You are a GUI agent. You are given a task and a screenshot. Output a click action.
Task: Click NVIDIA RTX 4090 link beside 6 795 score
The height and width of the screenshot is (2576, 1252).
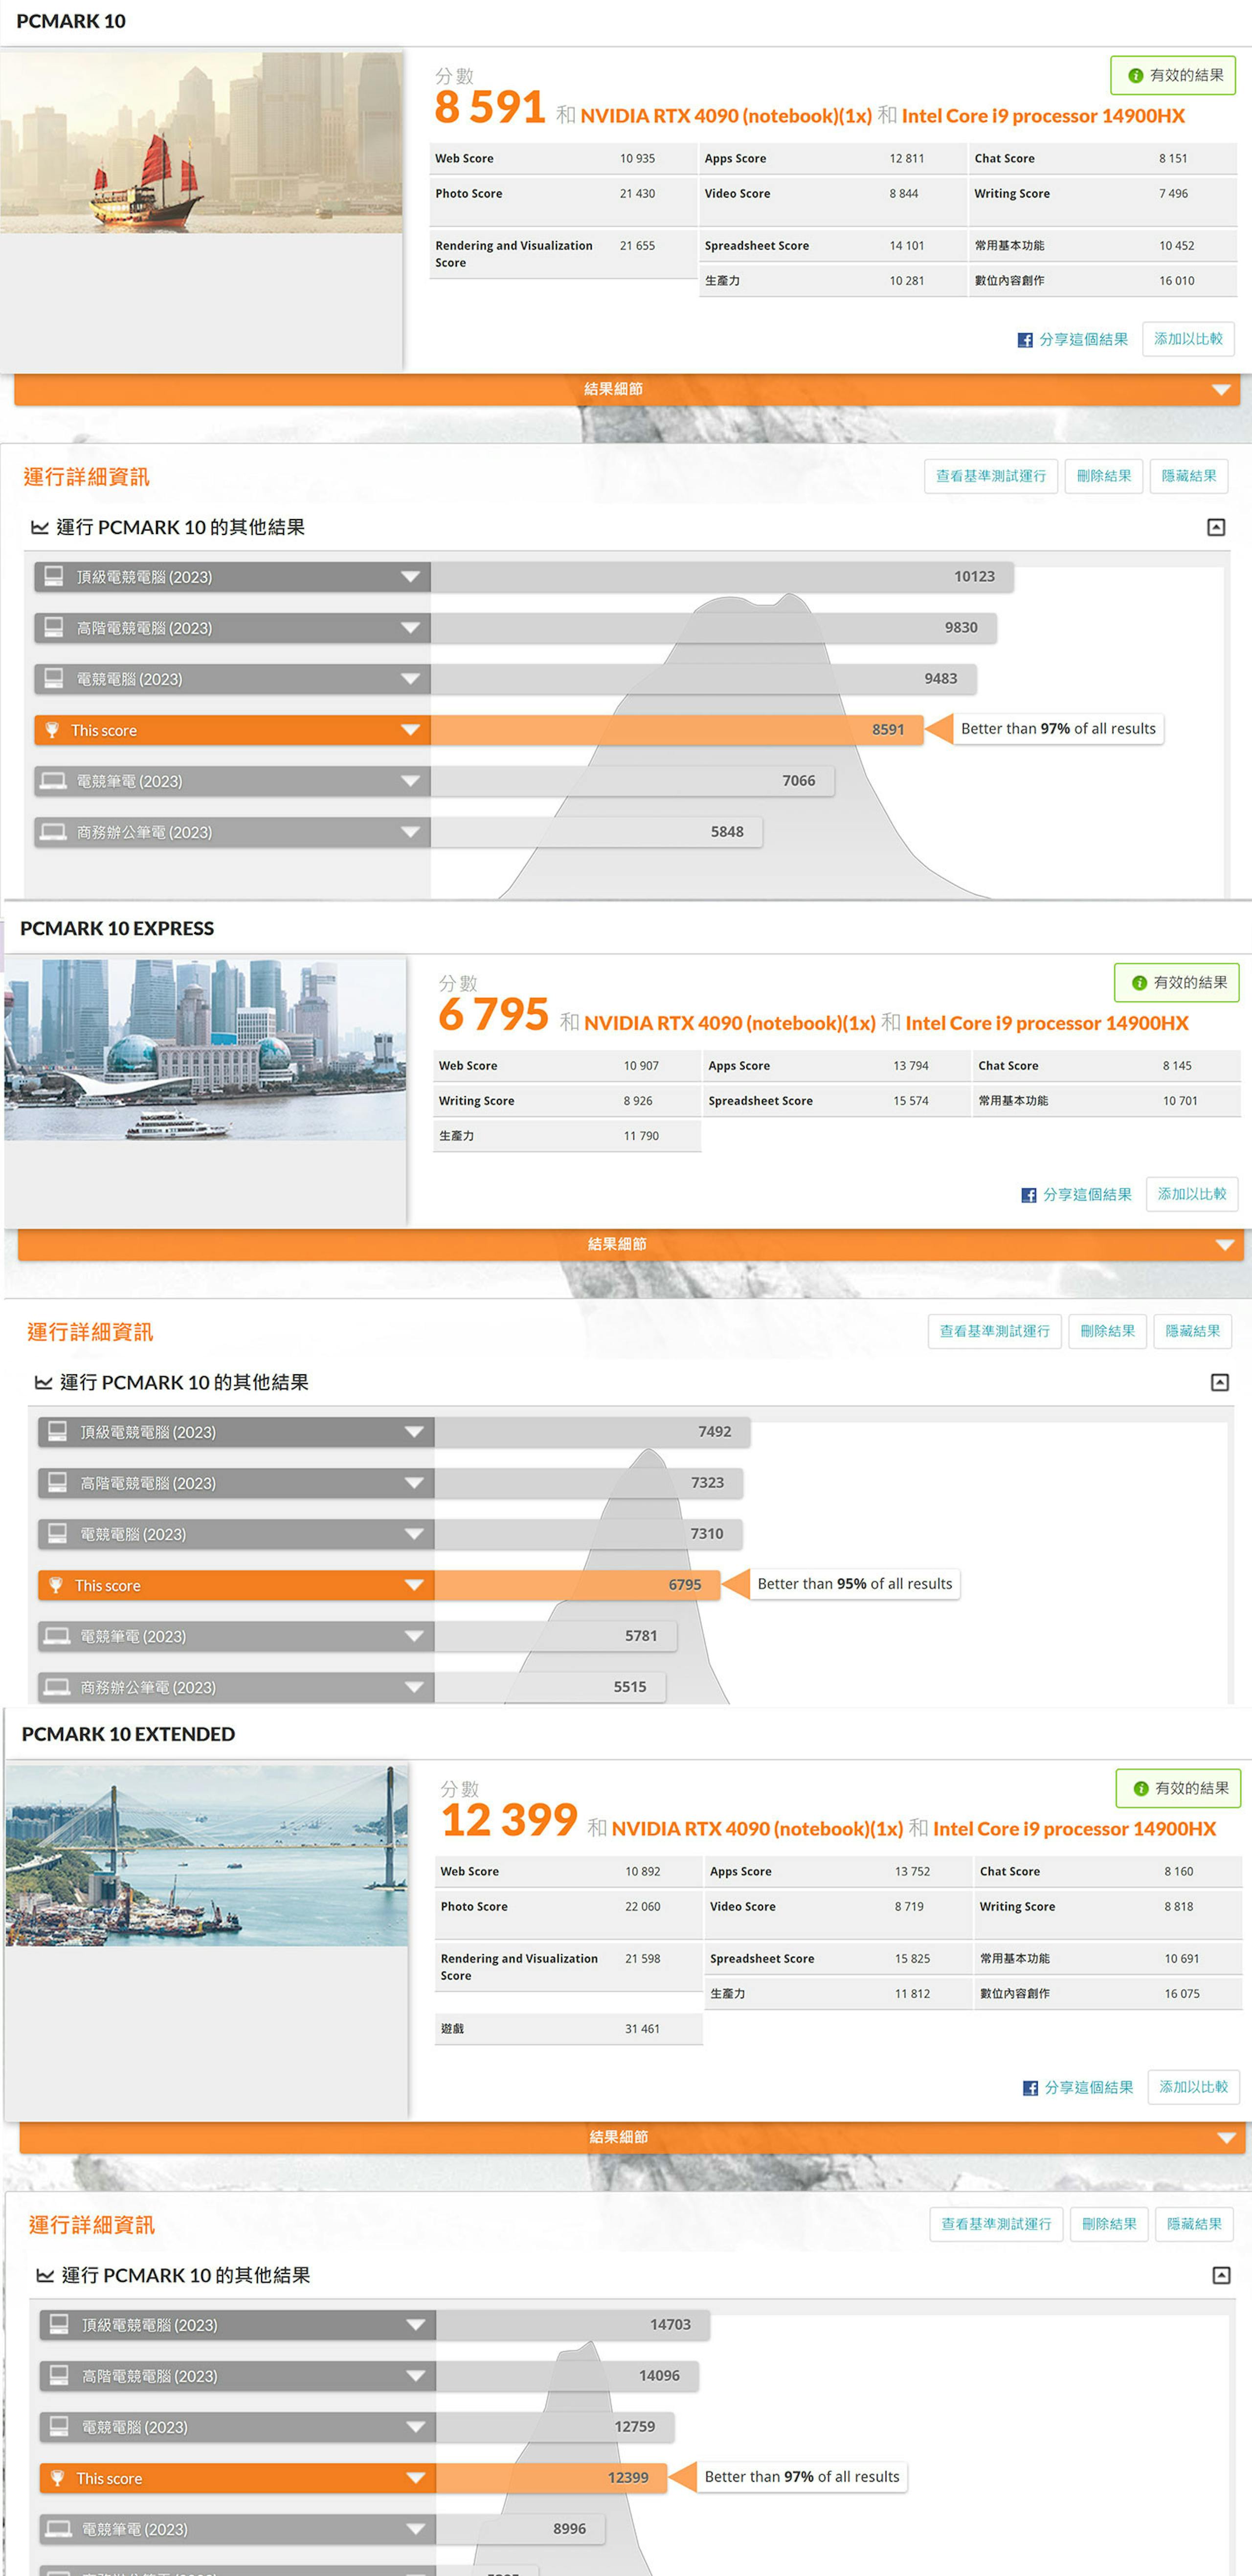point(730,1023)
